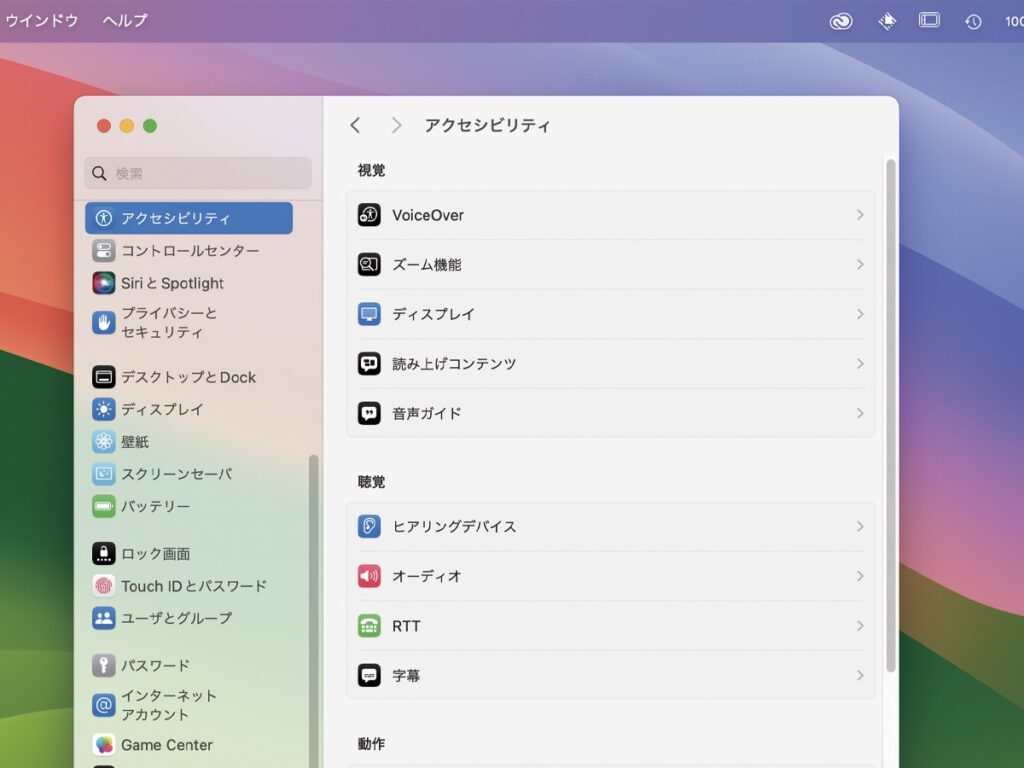Click the 字幕 captions icon
Image resolution: width=1024 pixels, height=768 pixels.
[x=369, y=675]
